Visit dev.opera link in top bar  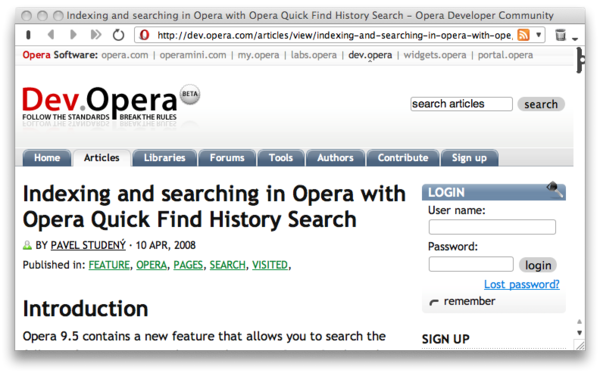click(370, 55)
